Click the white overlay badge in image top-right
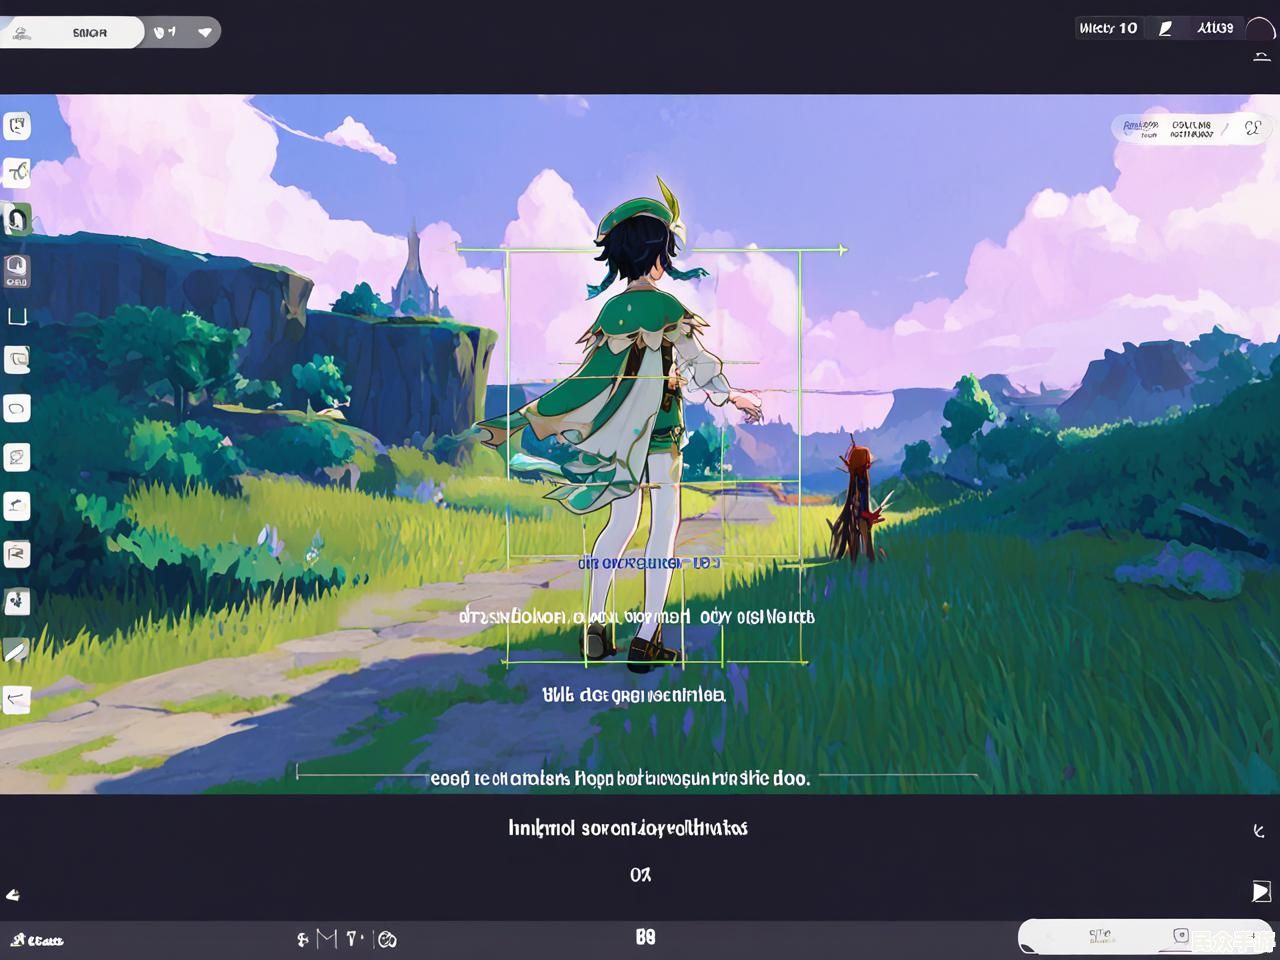This screenshot has height=960, width=1280. pyautogui.click(x=1188, y=128)
